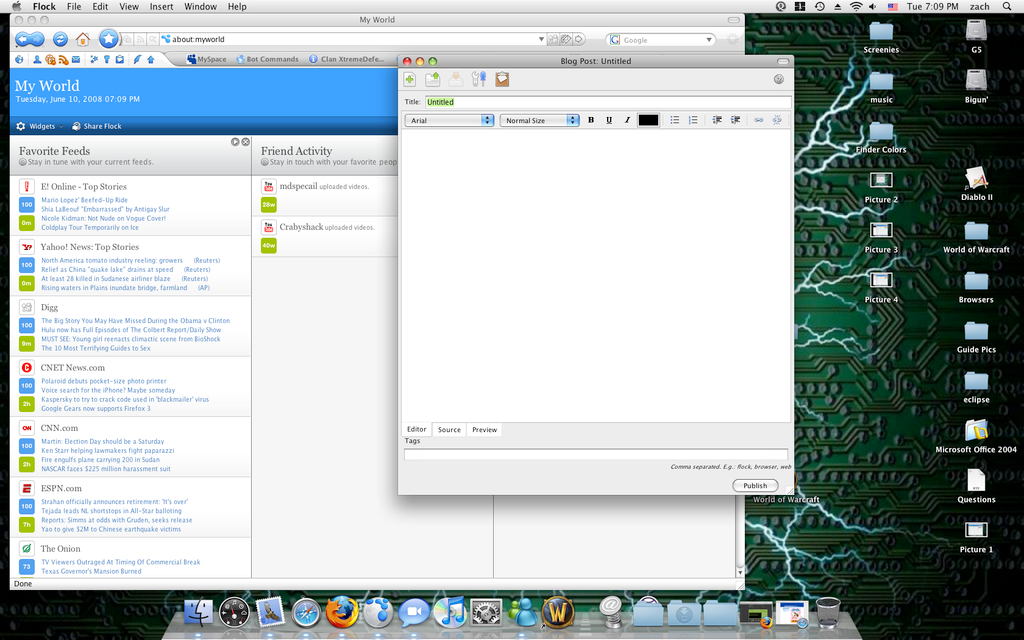Viewport: 1024px width, 640px height.
Task: Open the World of Warcraft desktop folder
Action: (x=976, y=237)
